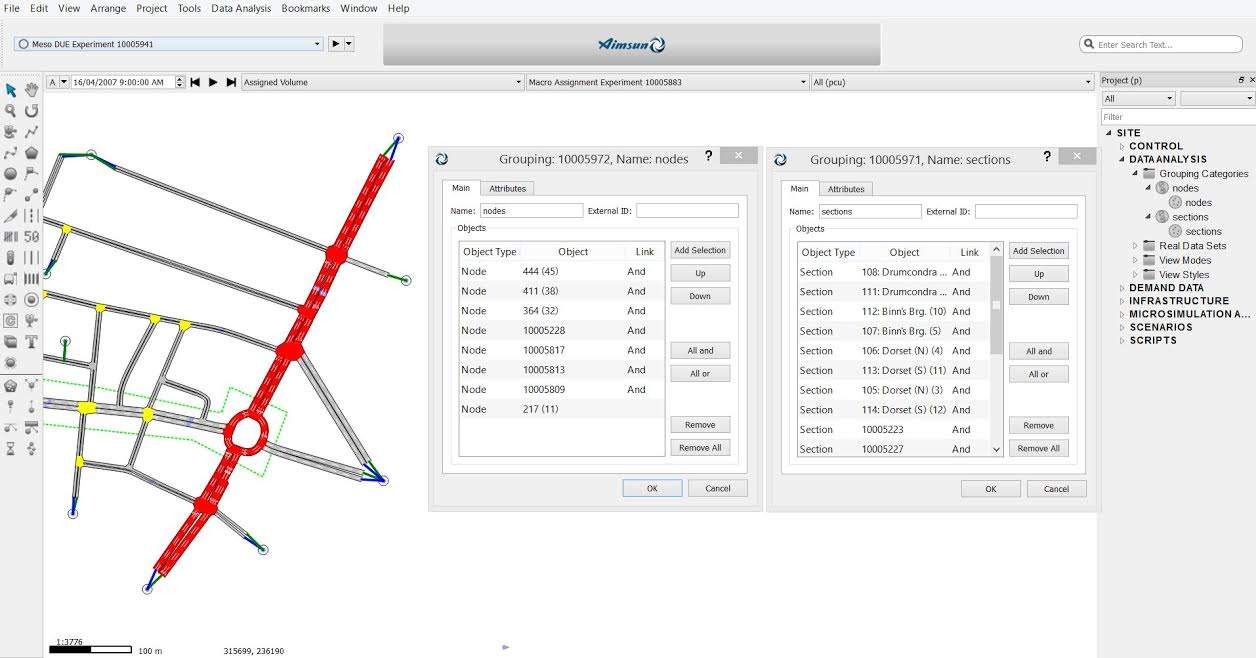The image size is (1256, 658).
Task: Click the project Filter input field
Action: coord(1176,117)
